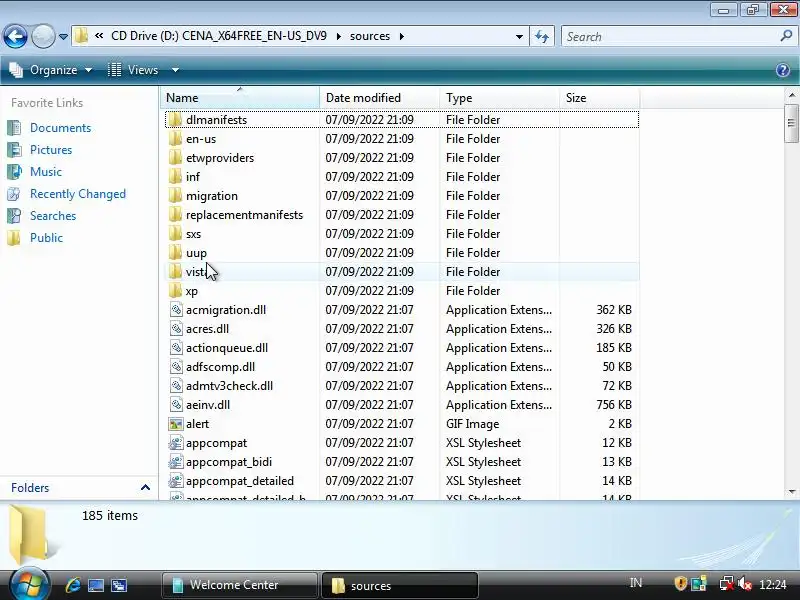This screenshot has width=800, height=600.
Task: Open the recent pages dropdown arrow
Action: pos(63,37)
